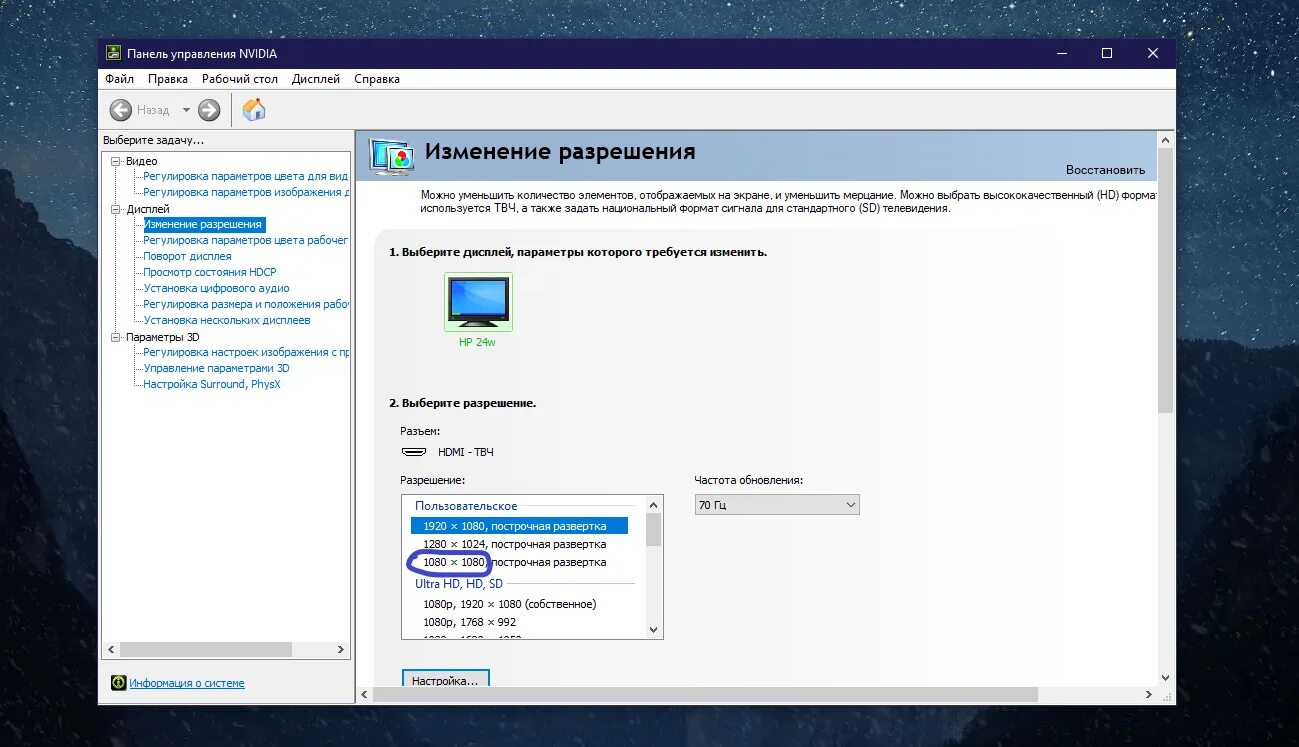This screenshot has width=1299, height=747.
Task: Click the resolution list scroll-down arrow
Action: (654, 630)
